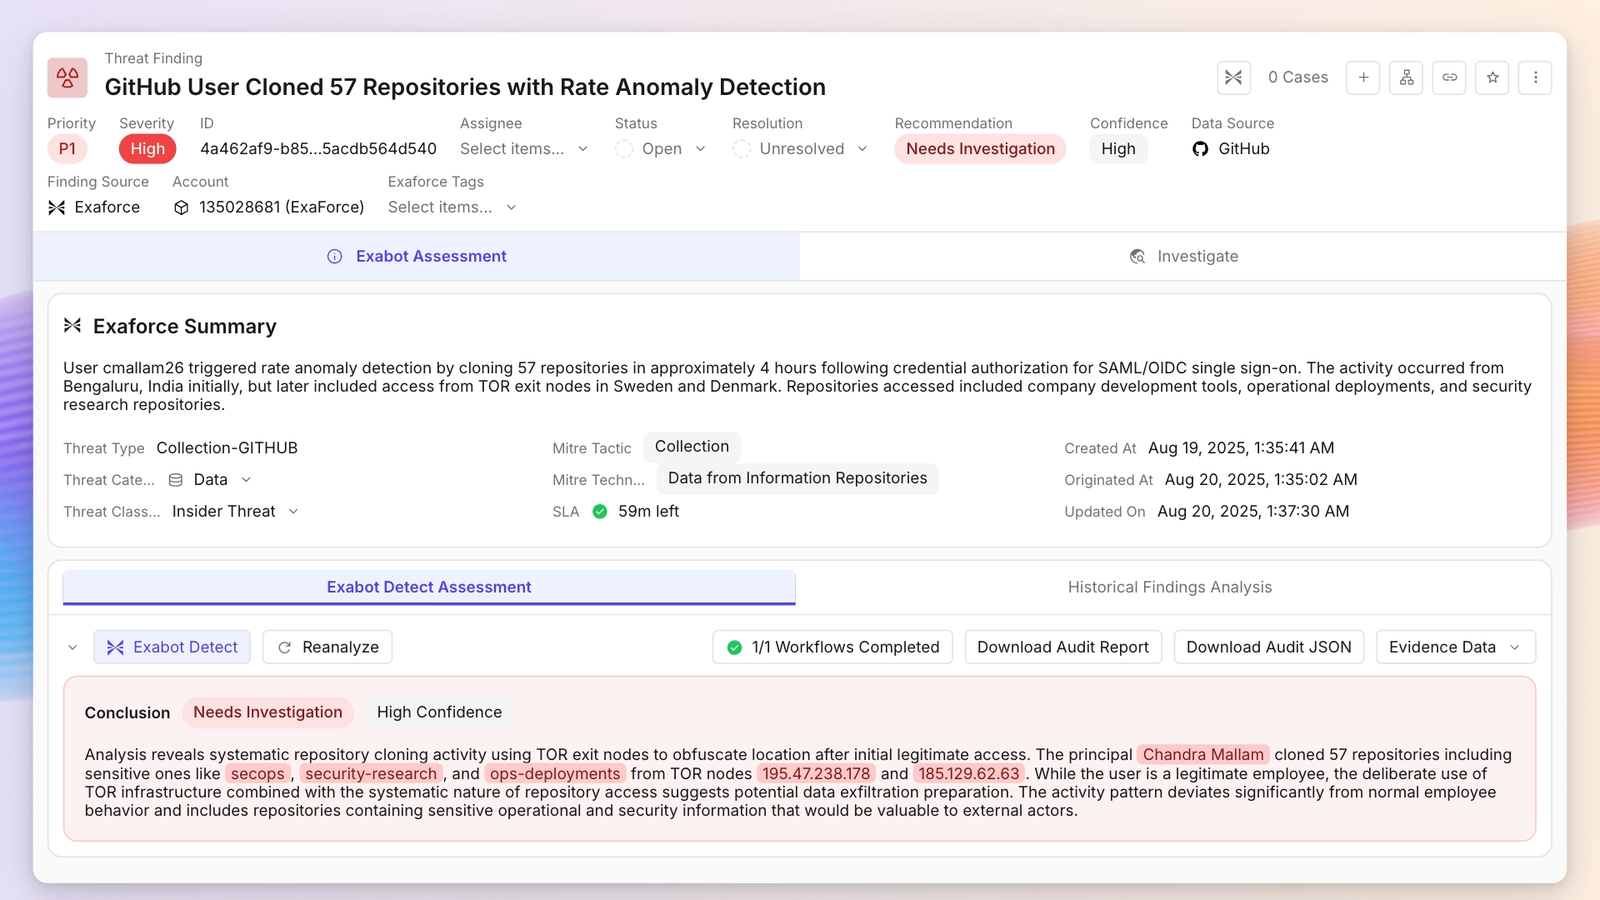This screenshot has height=900, width=1600.
Task: Click the red High severity badge
Action: coord(147,149)
